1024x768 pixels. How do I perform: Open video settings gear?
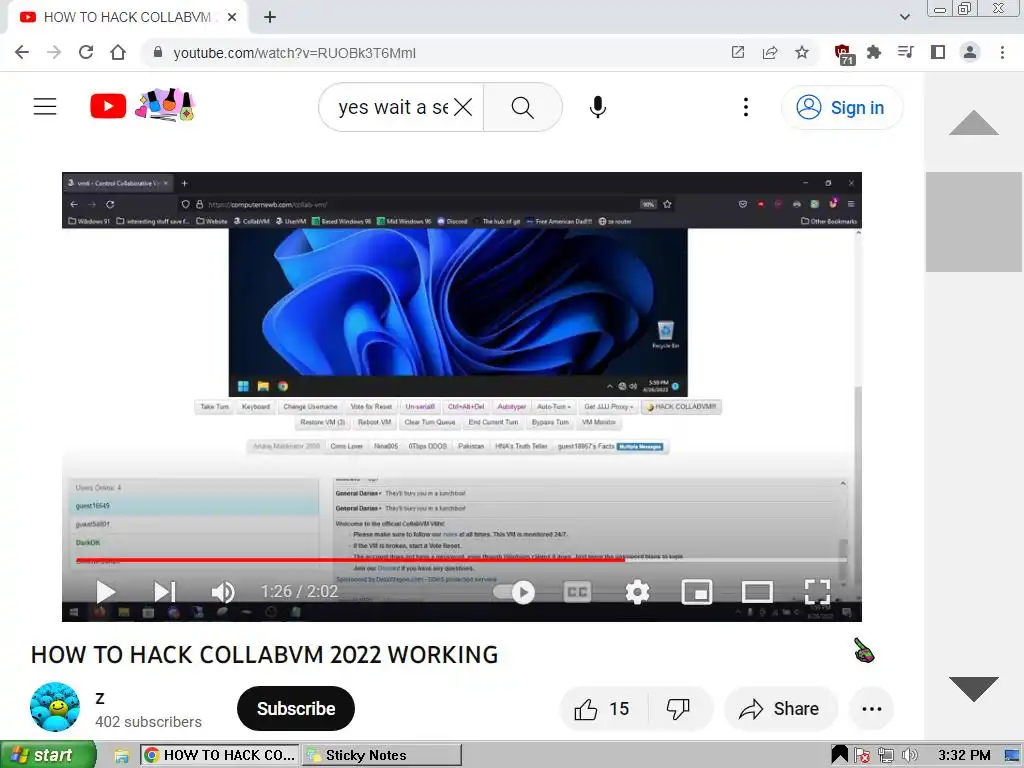point(637,592)
